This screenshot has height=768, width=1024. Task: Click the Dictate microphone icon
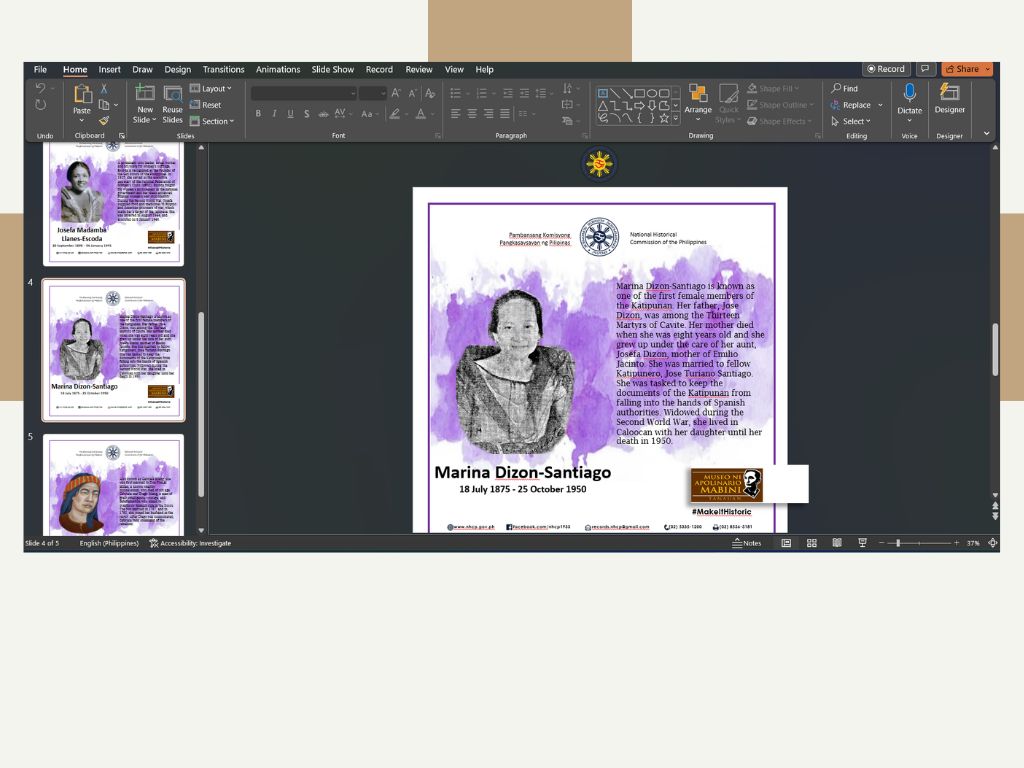coord(910,93)
